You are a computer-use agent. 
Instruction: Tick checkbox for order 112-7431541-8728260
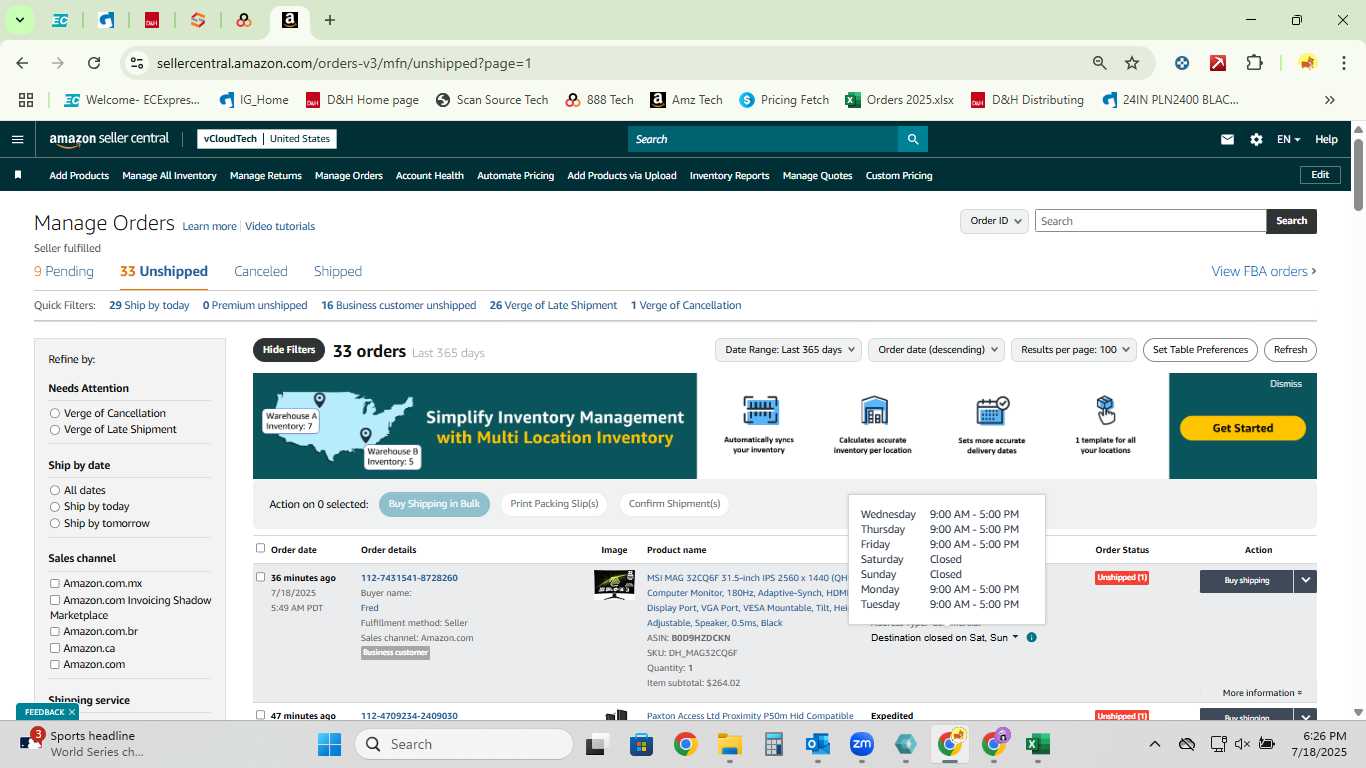(x=261, y=577)
